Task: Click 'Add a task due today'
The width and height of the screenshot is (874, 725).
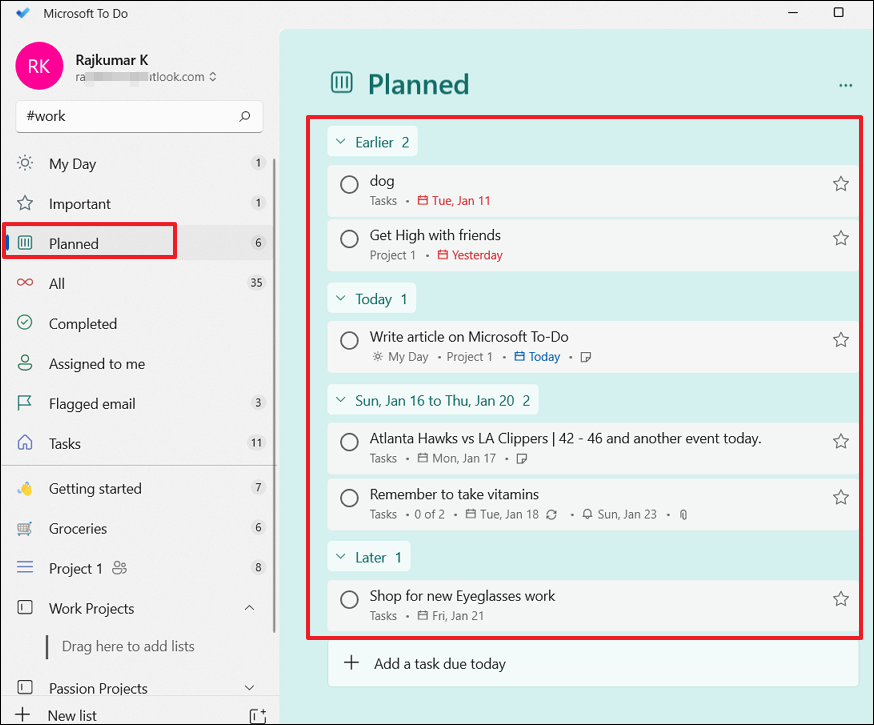Action: tap(593, 663)
